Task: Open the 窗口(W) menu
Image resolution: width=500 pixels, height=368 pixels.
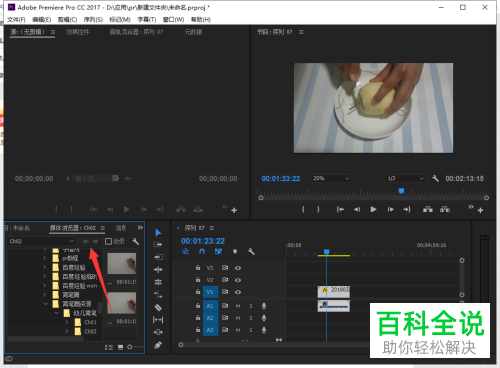Action: (x=173, y=20)
